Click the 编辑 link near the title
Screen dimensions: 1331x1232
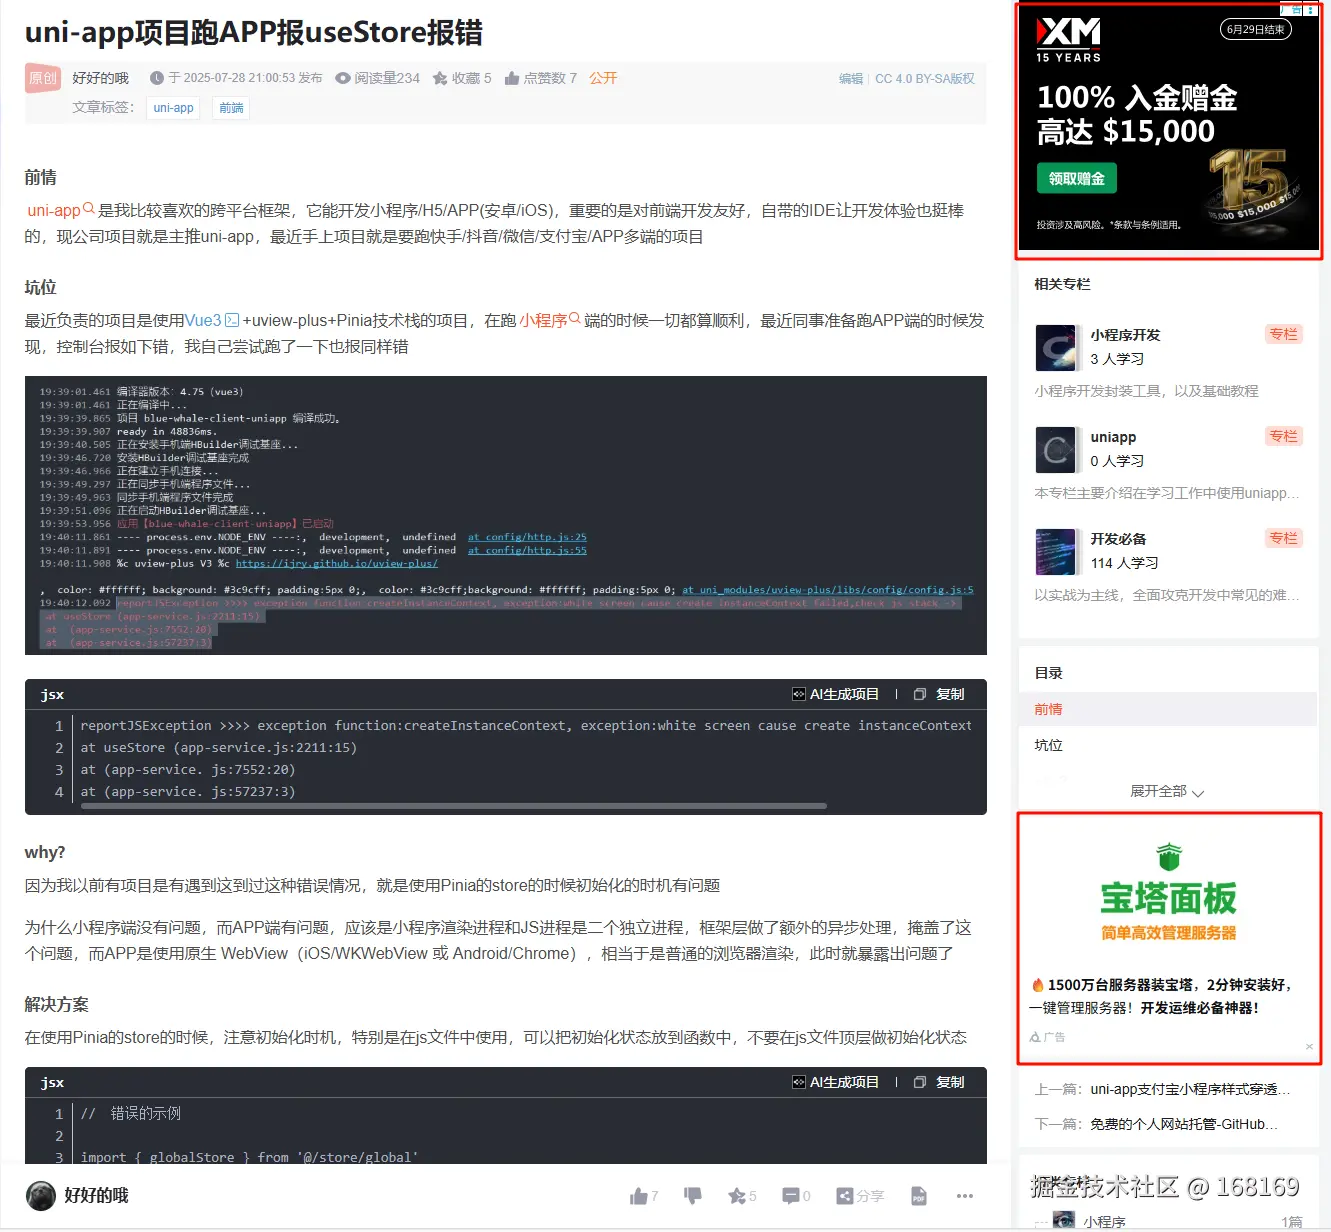click(849, 79)
